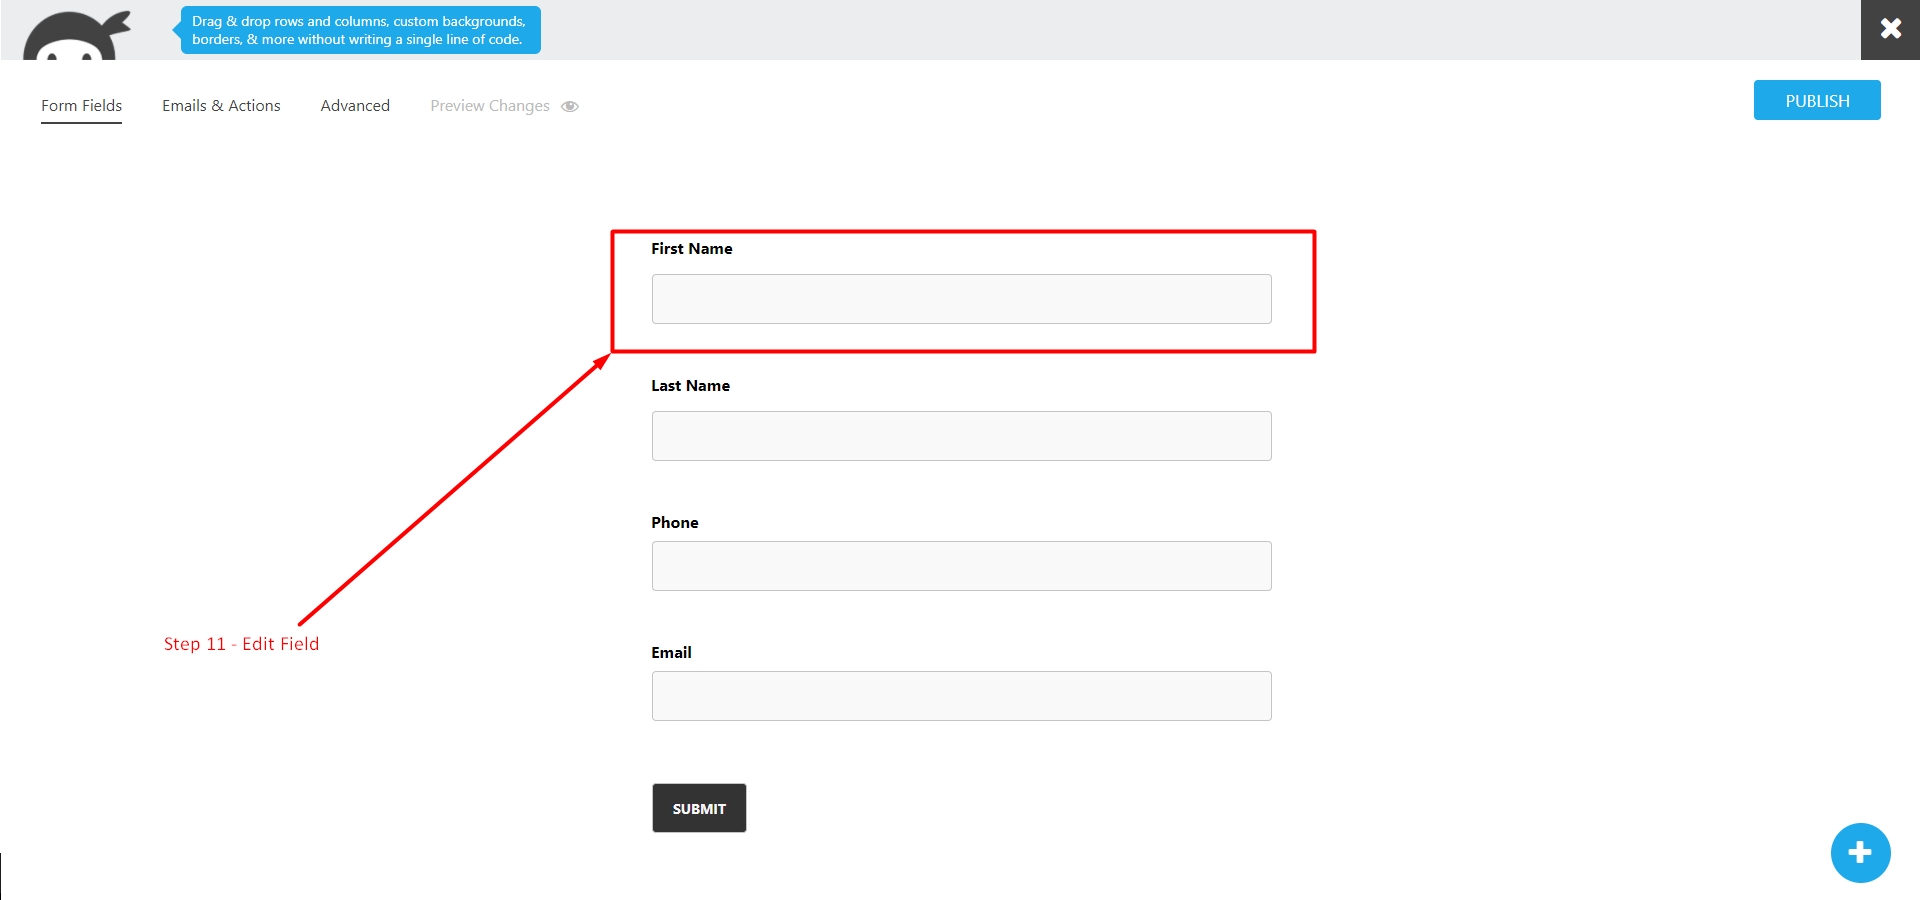The image size is (1920, 900).
Task: Click the eye icon beside Preview Changes
Action: [x=570, y=106]
